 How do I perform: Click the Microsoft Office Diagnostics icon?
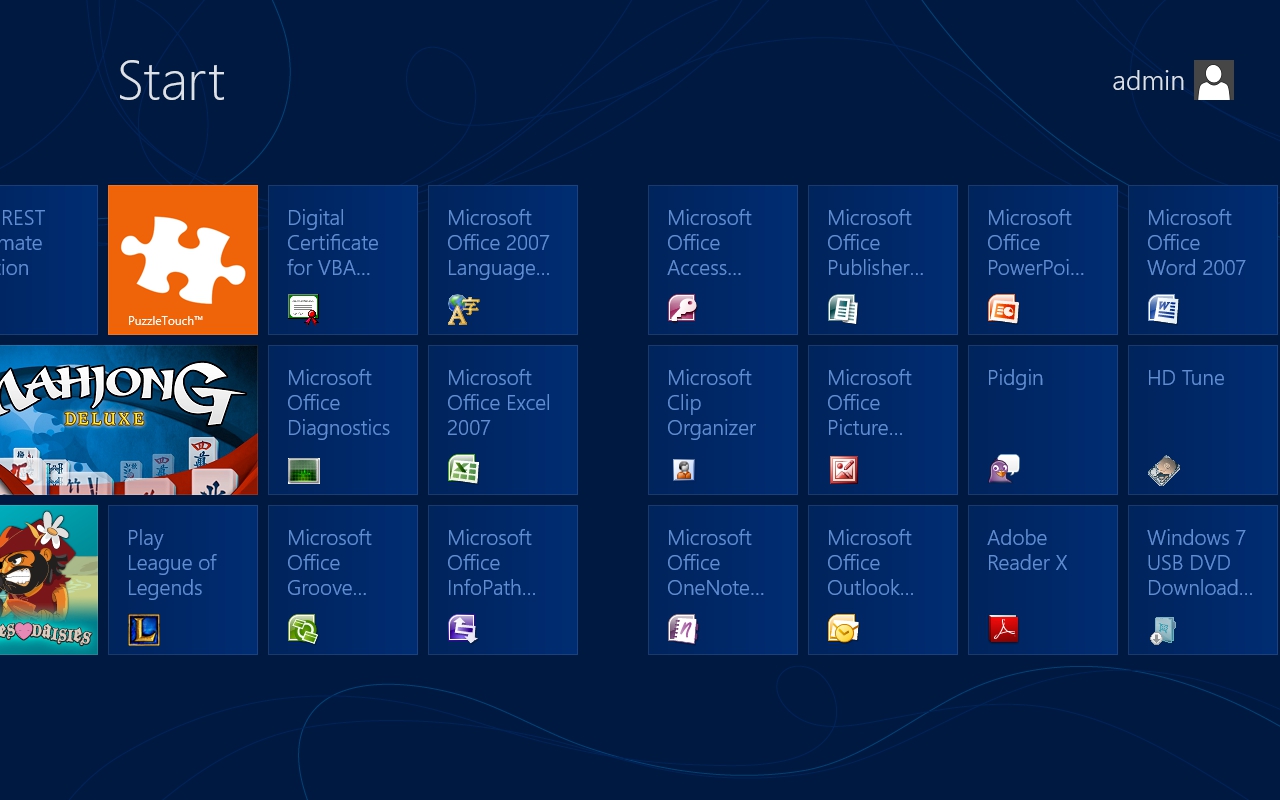(x=303, y=470)
